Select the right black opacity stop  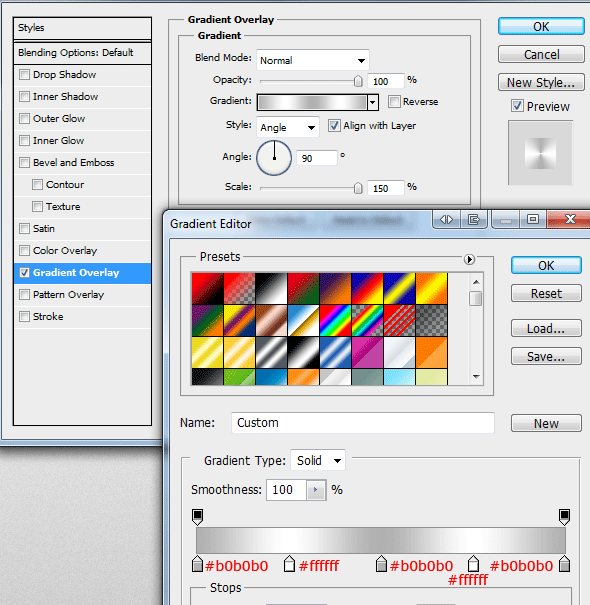pyautogui.click(x=564, y=517)
